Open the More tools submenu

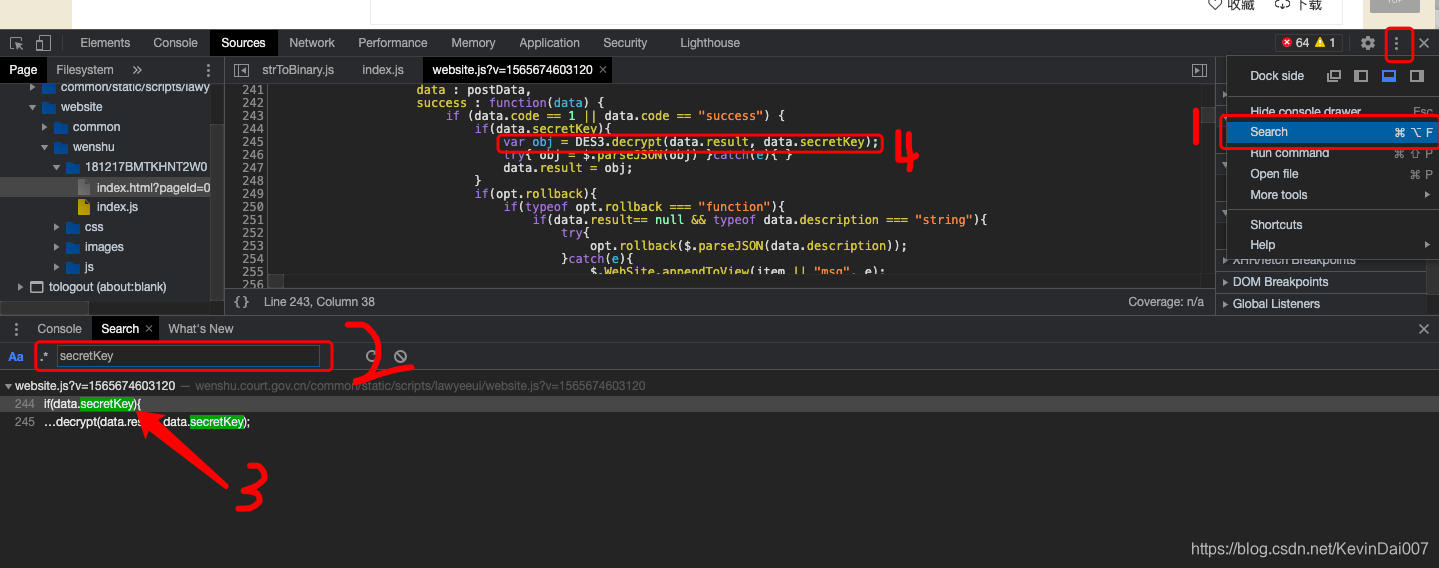(x=1331, y=195)
